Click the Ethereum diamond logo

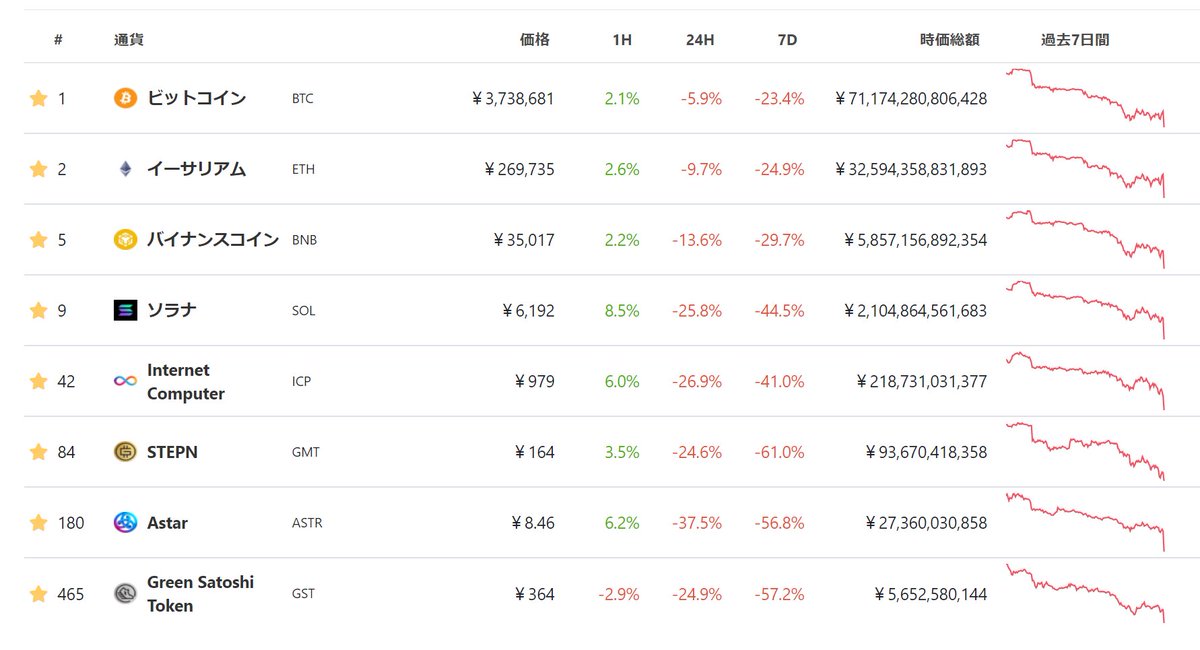coord(125,169)
